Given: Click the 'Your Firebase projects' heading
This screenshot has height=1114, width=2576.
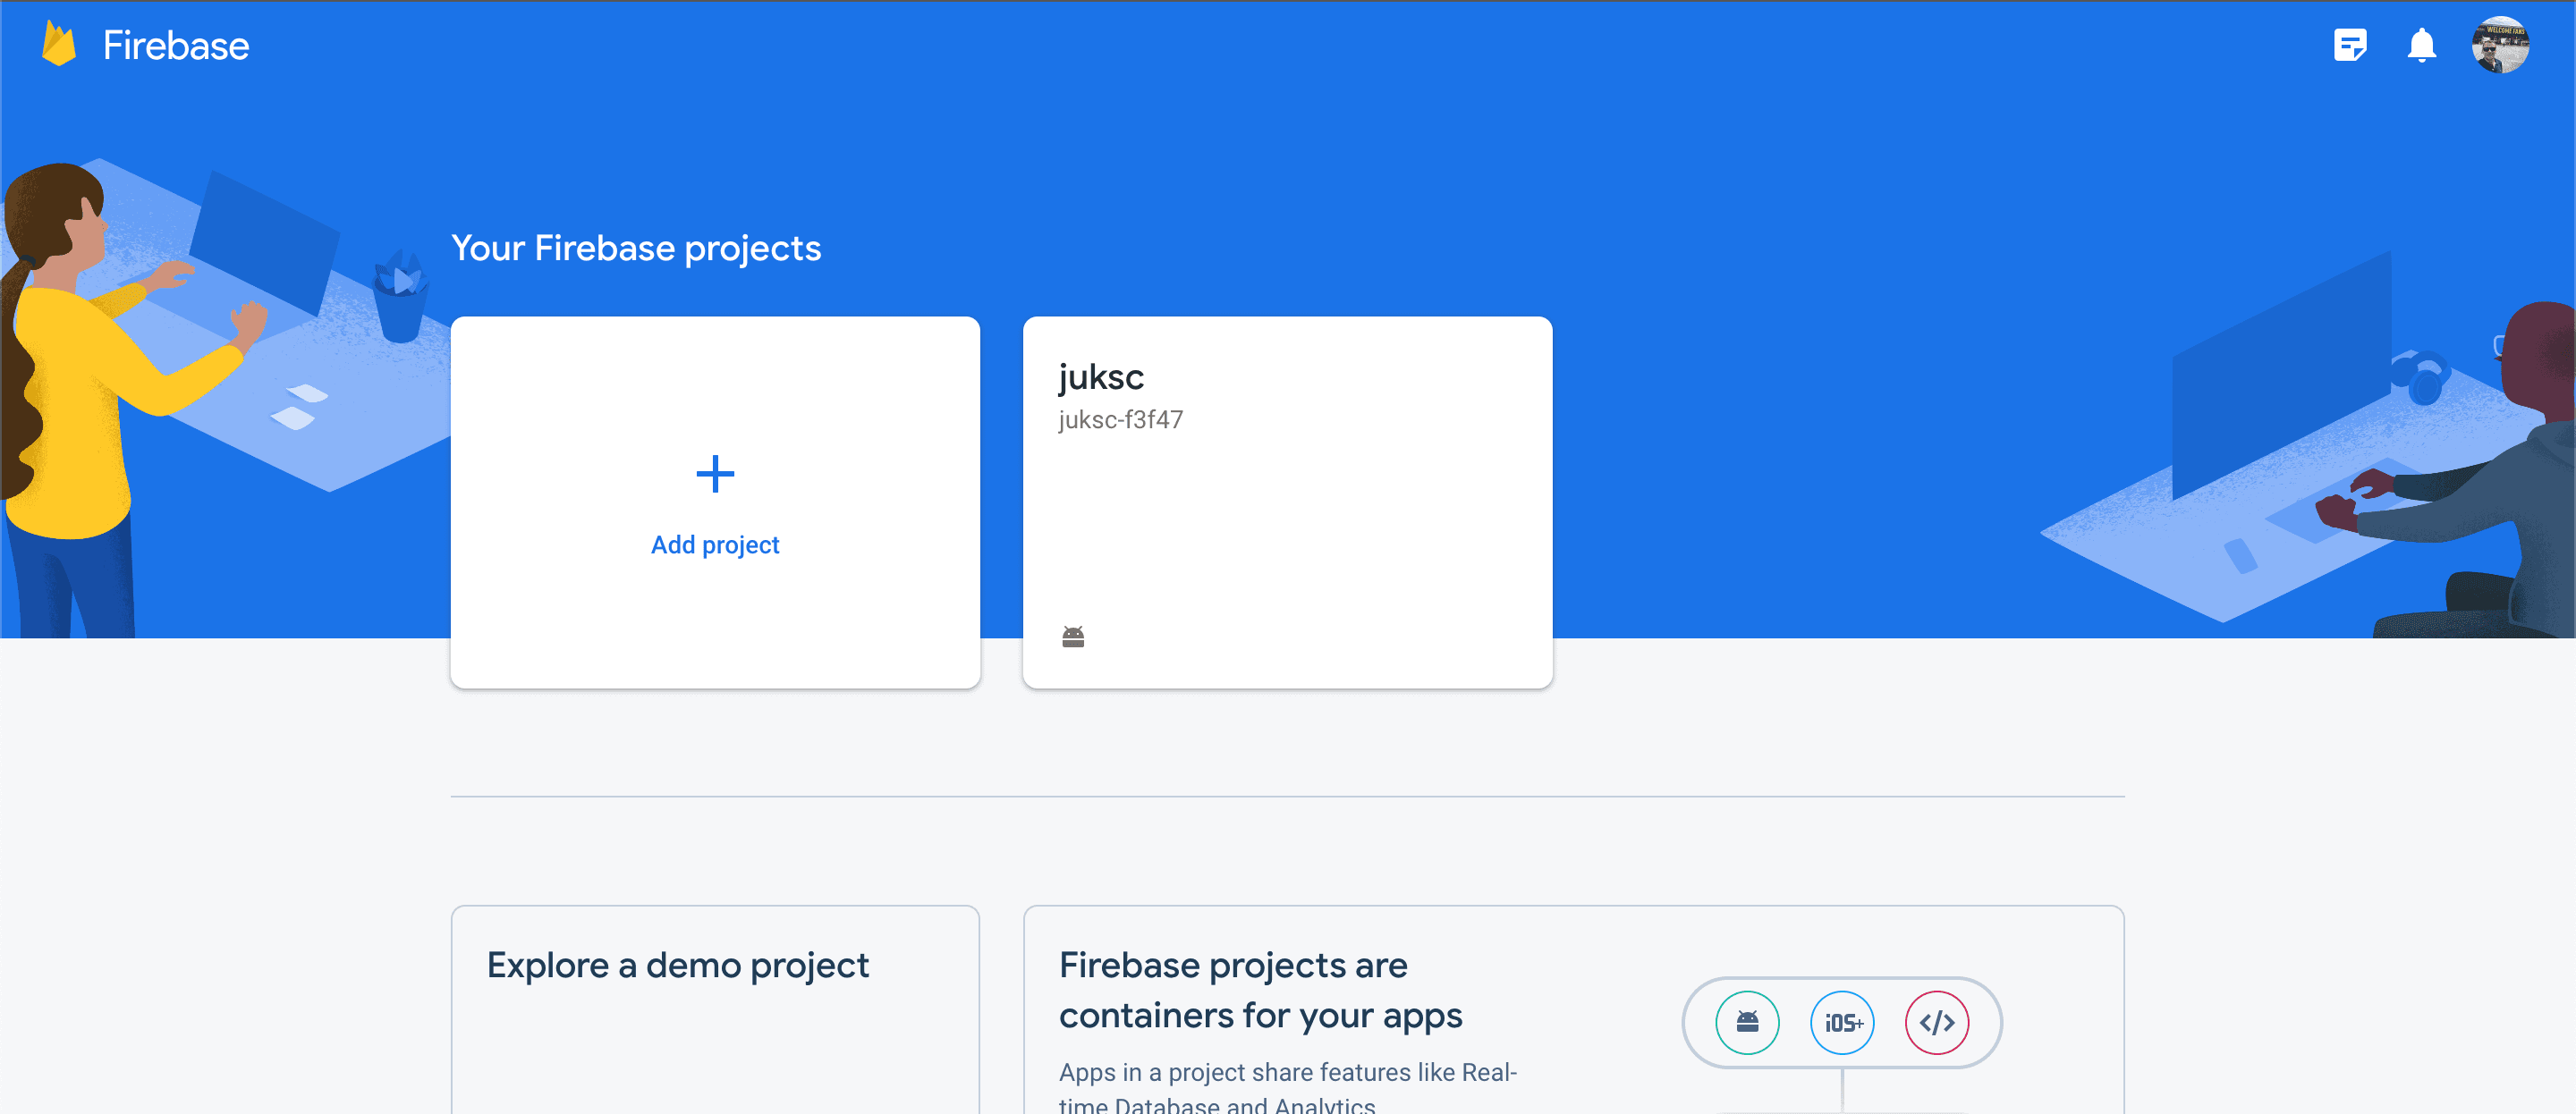Looking at the screenshot, I should pos(636,248).
